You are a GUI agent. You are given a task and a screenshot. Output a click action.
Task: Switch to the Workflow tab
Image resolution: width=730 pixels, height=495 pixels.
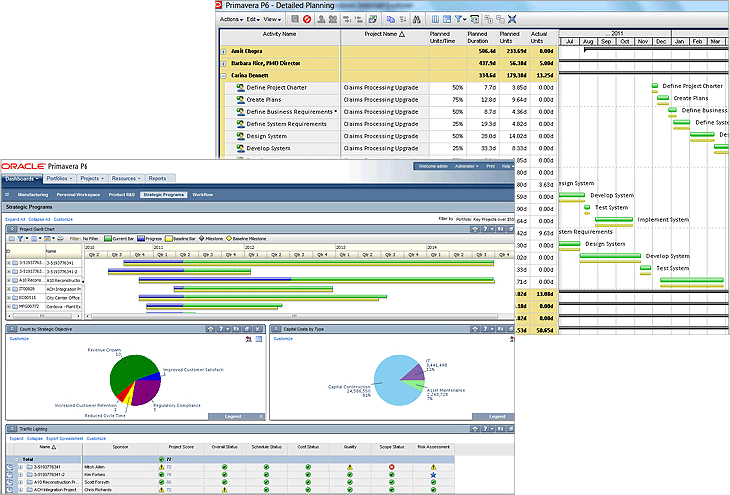click(x=203, y=194)
